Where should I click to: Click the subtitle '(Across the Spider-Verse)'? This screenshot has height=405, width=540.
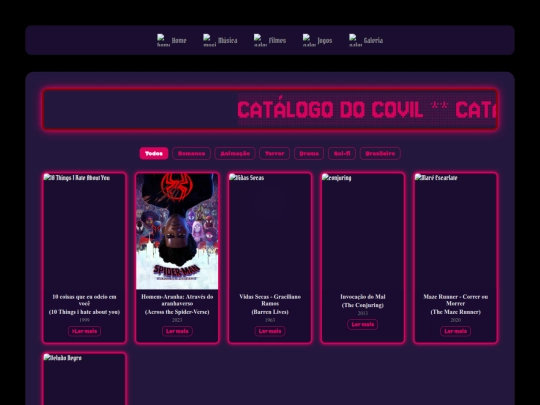pyautogui.click(x=177, y=312)
